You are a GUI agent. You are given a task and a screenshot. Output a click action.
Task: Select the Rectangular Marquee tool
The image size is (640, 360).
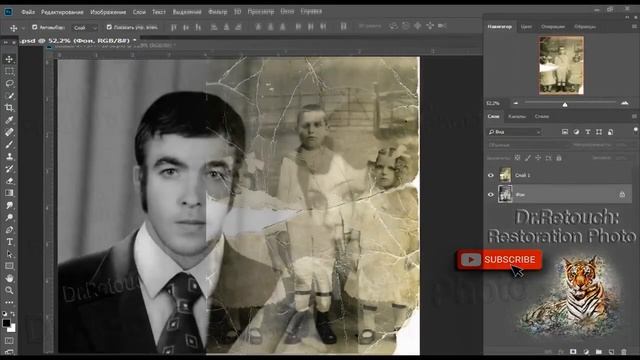(9, 71)
